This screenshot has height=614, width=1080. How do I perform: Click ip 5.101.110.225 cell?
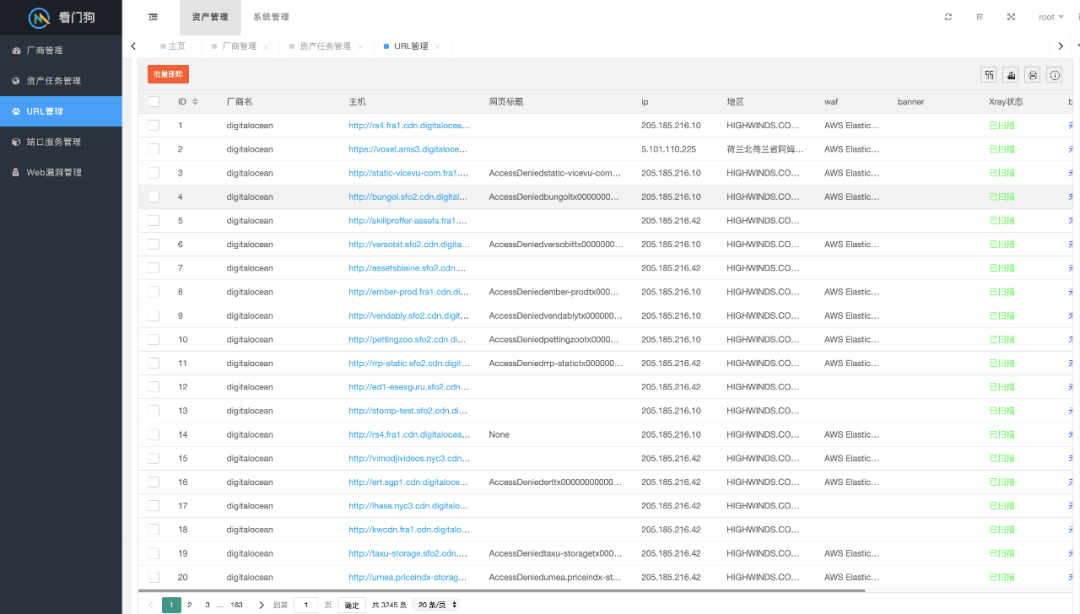(668, 150)
